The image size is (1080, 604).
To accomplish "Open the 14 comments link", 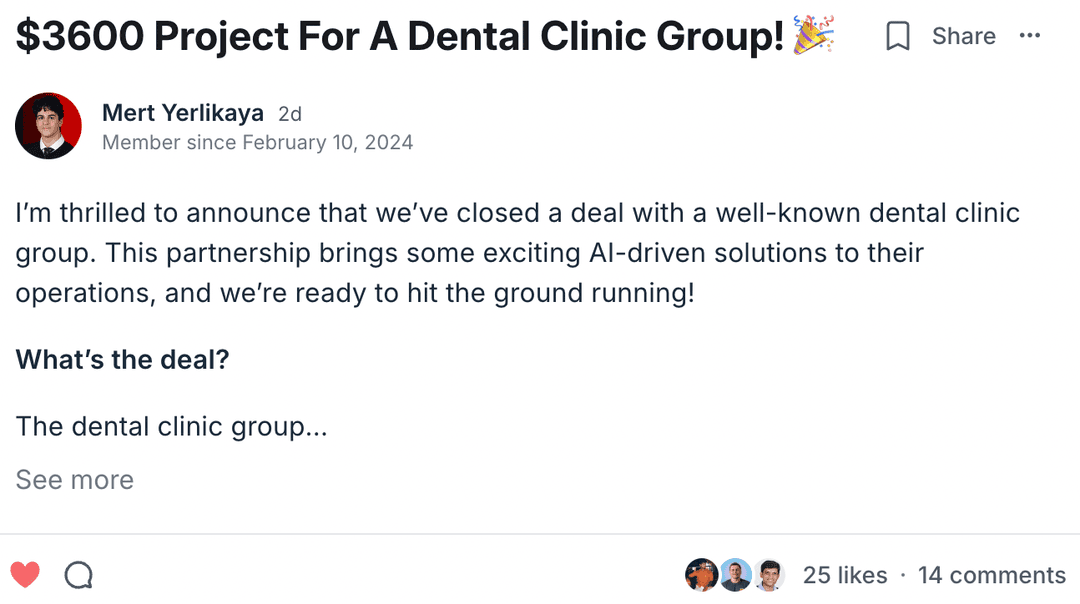I will [991, 575].
